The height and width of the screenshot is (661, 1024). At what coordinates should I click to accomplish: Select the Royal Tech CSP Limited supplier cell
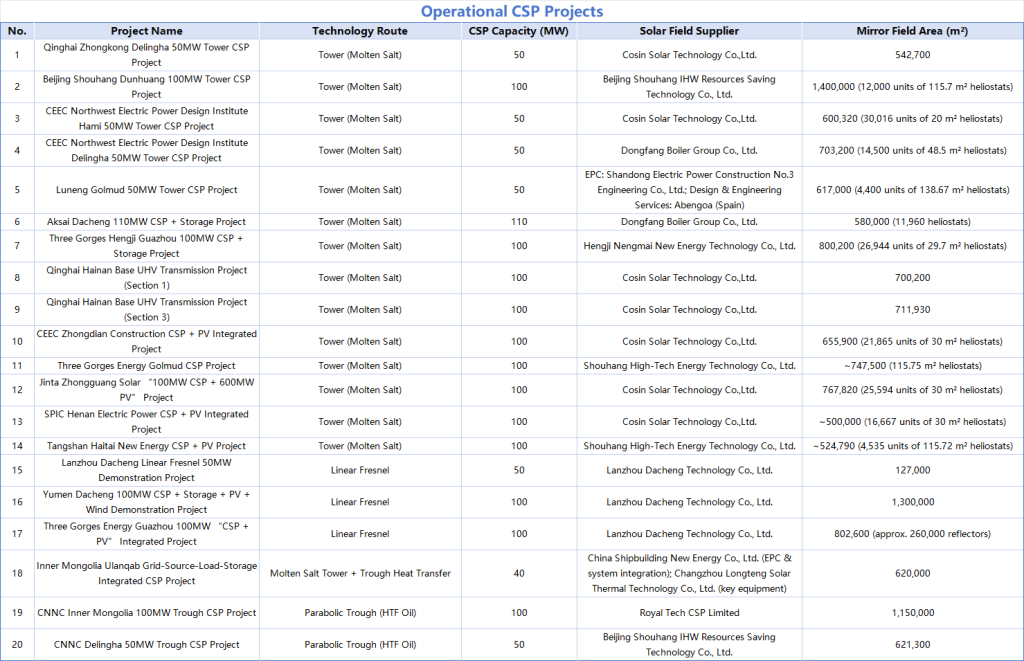[689, 613]
